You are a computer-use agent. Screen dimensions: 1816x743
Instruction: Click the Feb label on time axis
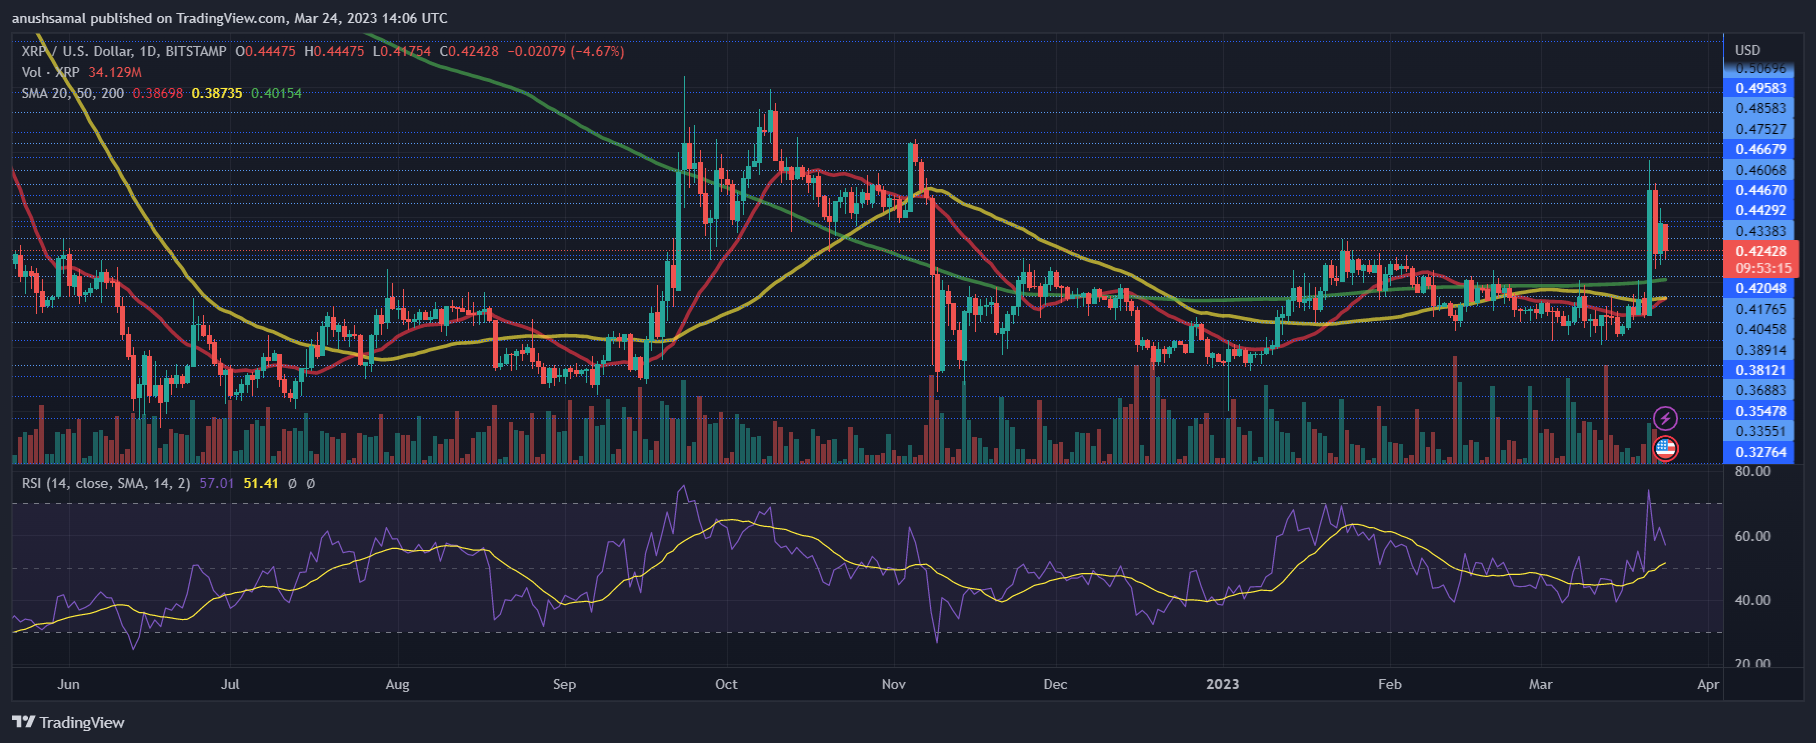click(1389, 684)
